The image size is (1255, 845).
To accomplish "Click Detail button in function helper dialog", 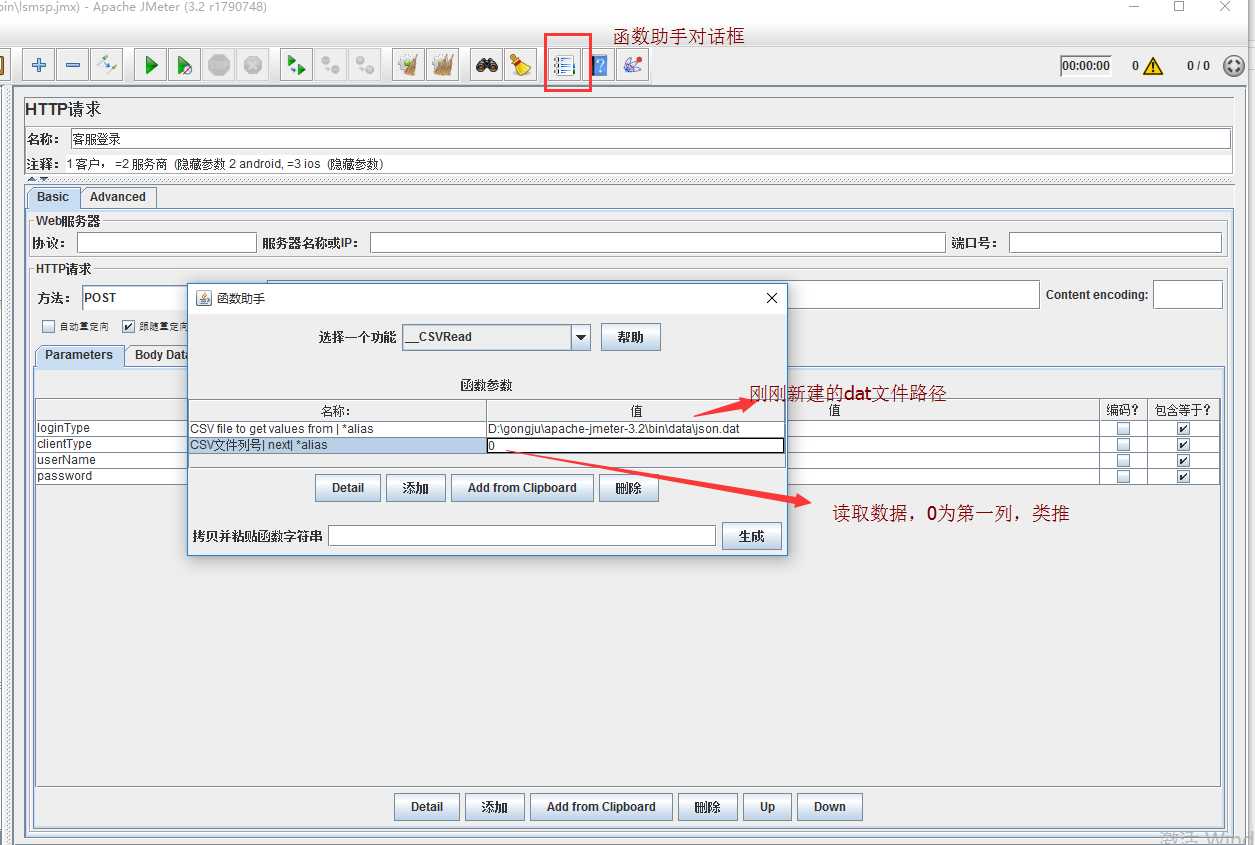I will tap(348, 488).
